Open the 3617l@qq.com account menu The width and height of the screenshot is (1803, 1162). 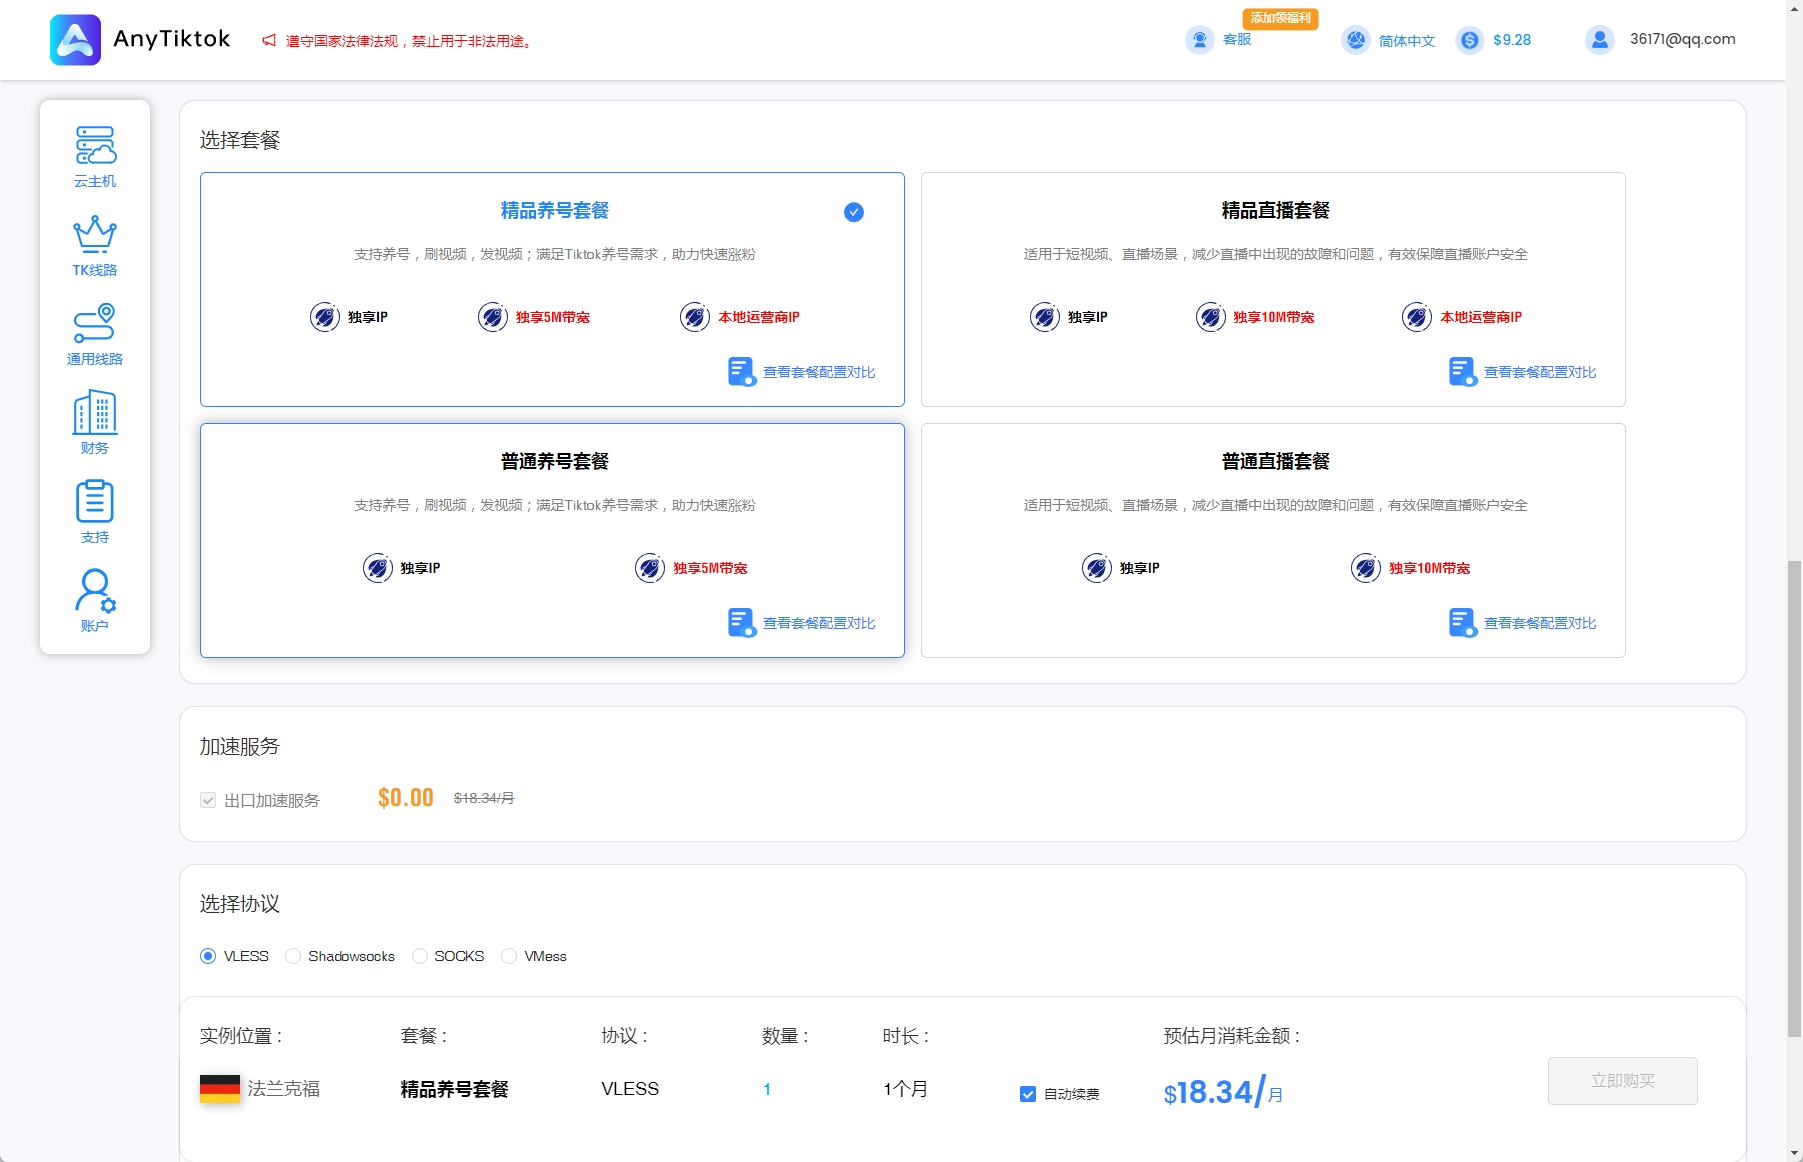[1683, 39]
